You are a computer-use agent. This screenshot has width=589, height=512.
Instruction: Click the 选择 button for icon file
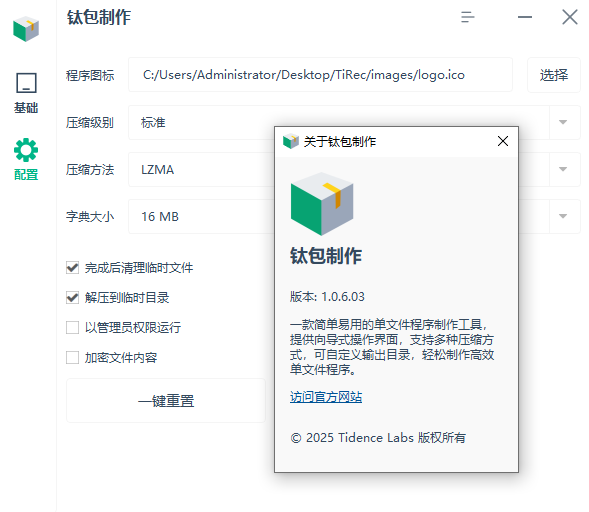(x=554, y=75)
